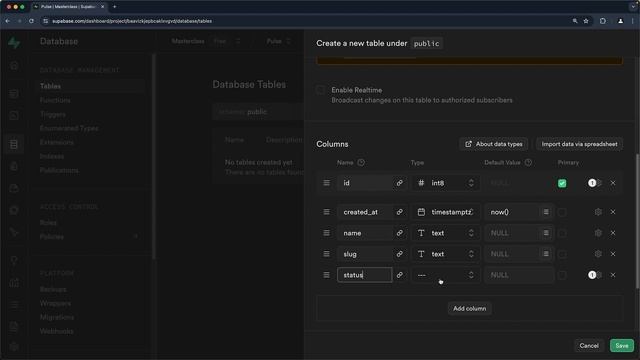This screenshot has height=360, width=640.
Task: Click the Name column help icon
Action: [x=361, y=162]
